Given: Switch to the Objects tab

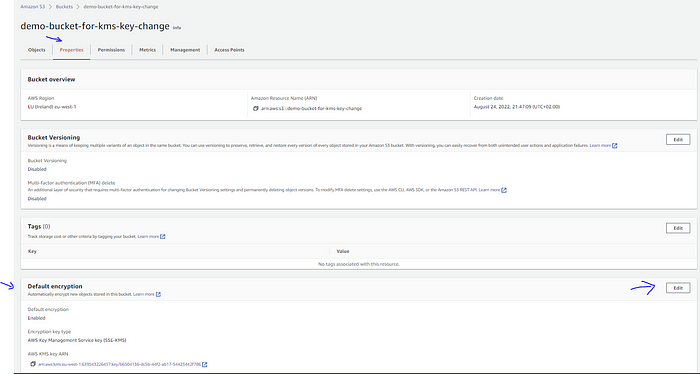Looking at the screenshot, I should pyautogui.click(x=37, y=50).
